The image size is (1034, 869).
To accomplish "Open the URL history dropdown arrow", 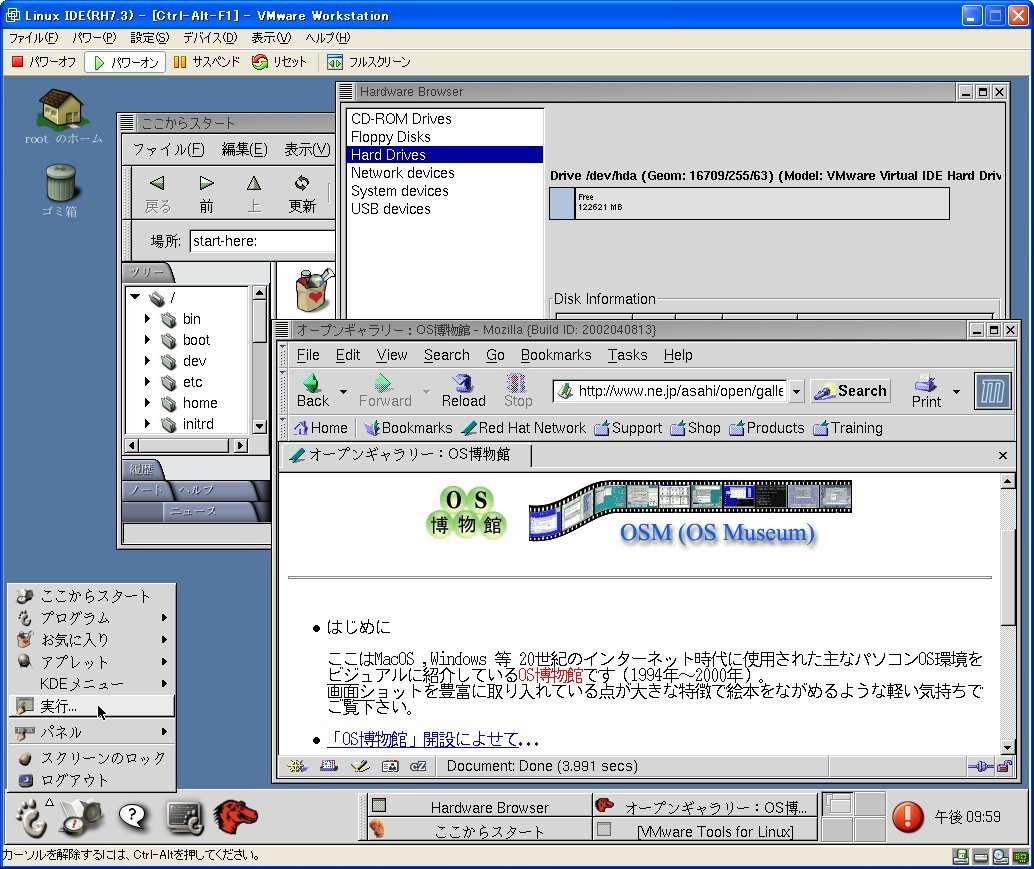I will point(796,392).
